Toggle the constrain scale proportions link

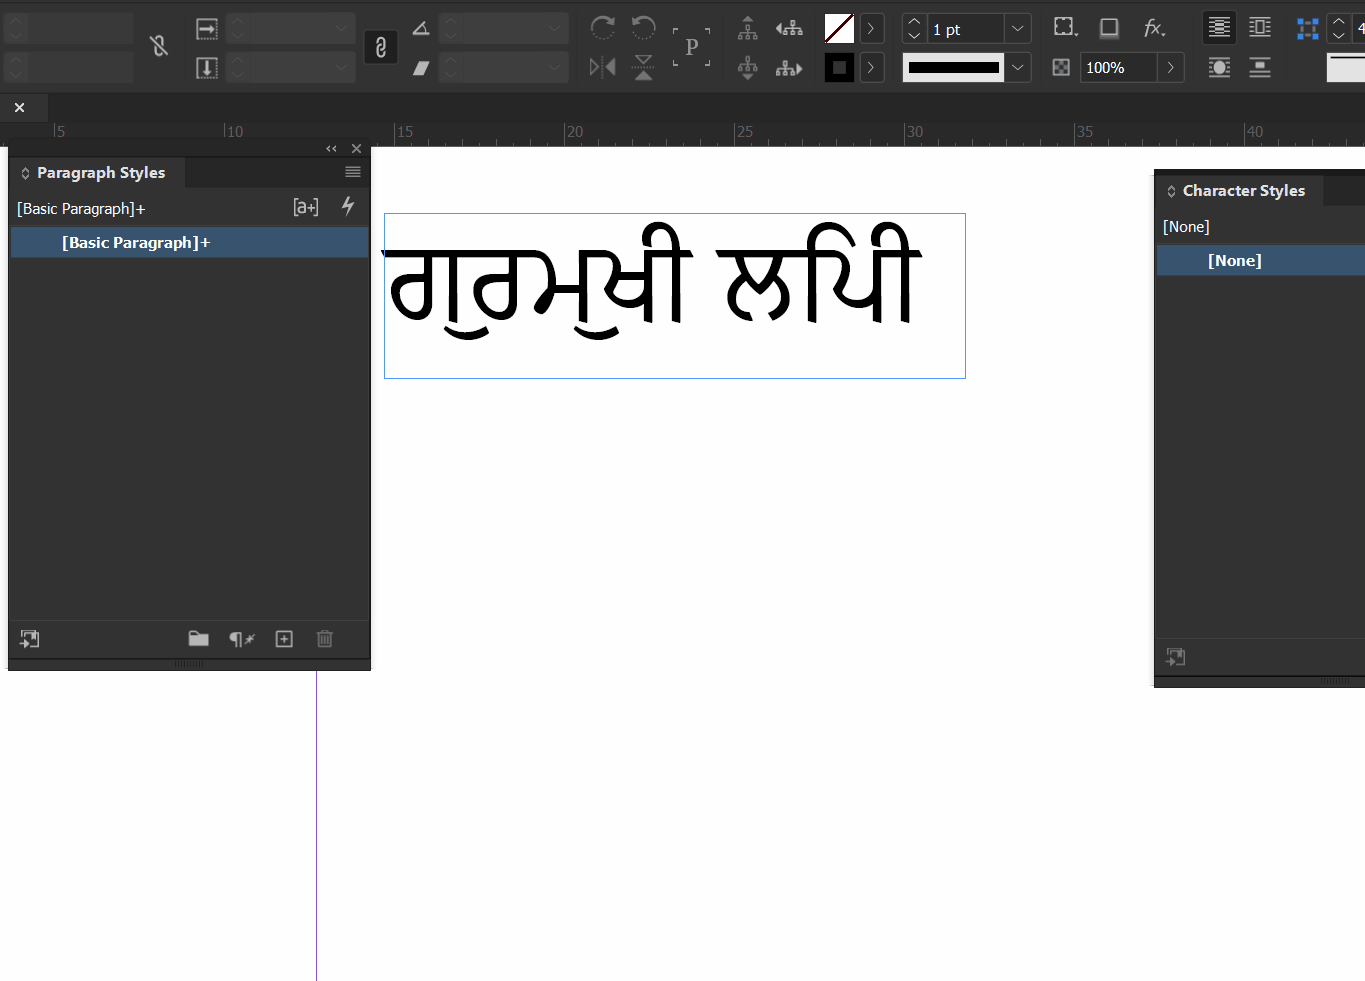click(379, 46)
